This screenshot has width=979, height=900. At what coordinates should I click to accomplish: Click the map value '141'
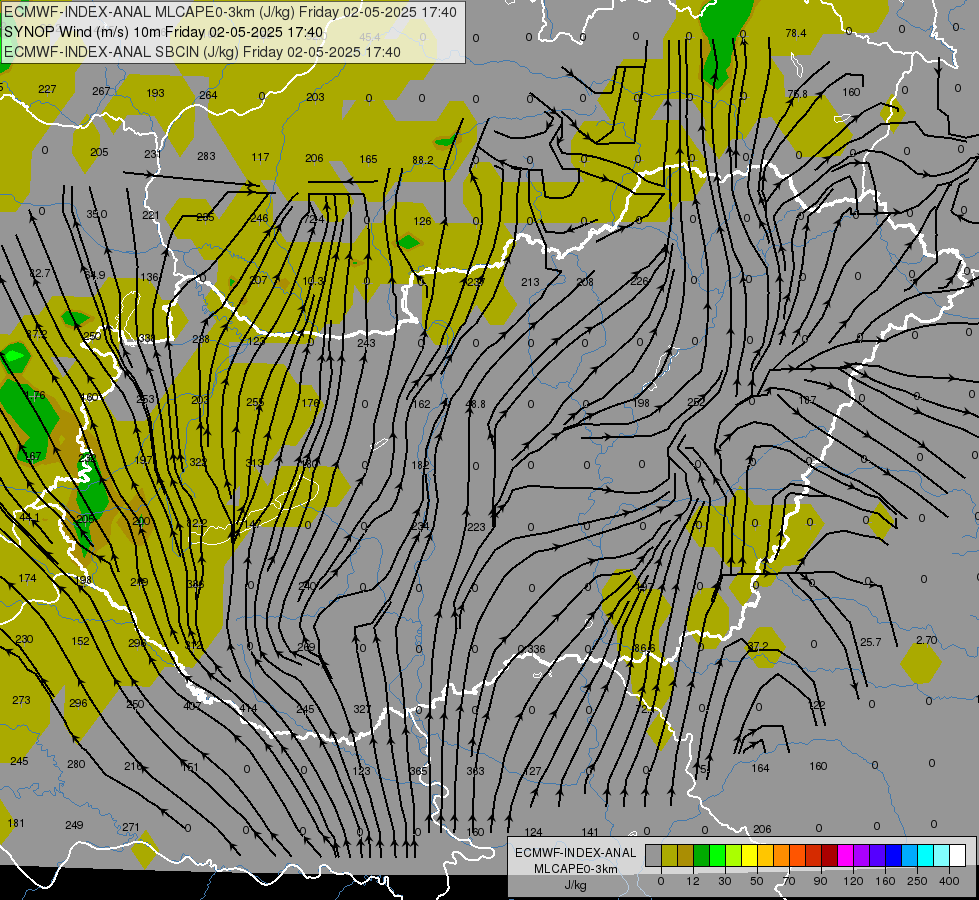[590, 832]
